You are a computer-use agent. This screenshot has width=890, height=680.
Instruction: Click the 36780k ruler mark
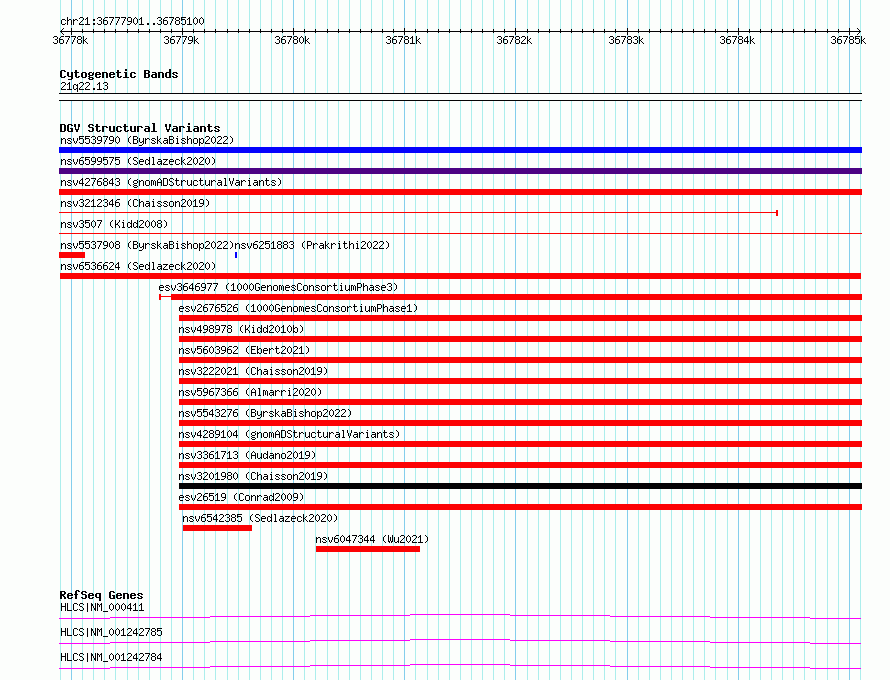point(292,40)
